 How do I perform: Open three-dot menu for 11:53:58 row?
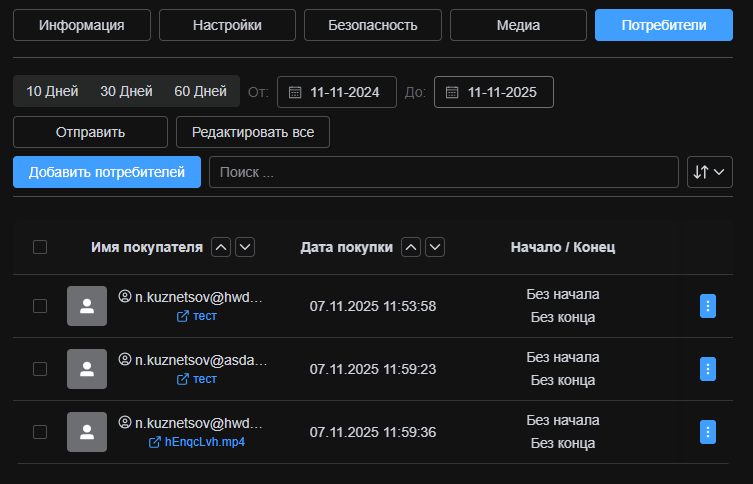tap(708, 306)
